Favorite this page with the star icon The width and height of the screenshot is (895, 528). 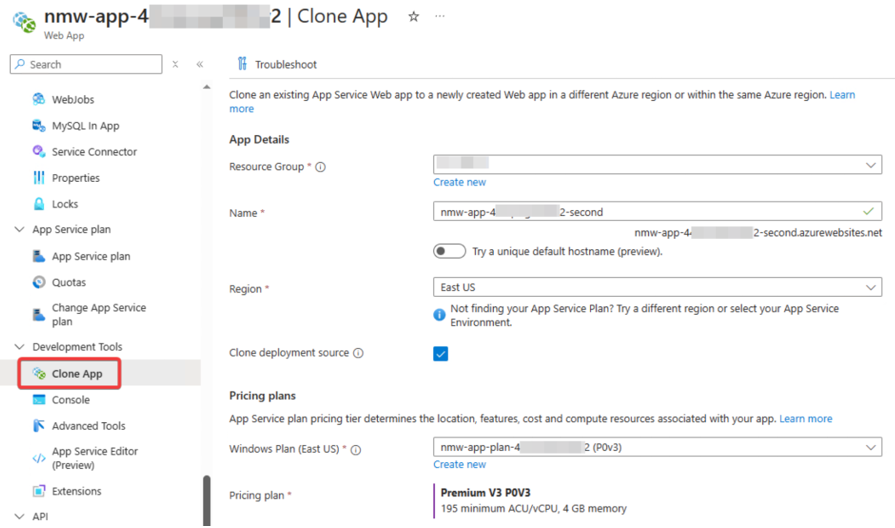(414, 17)
